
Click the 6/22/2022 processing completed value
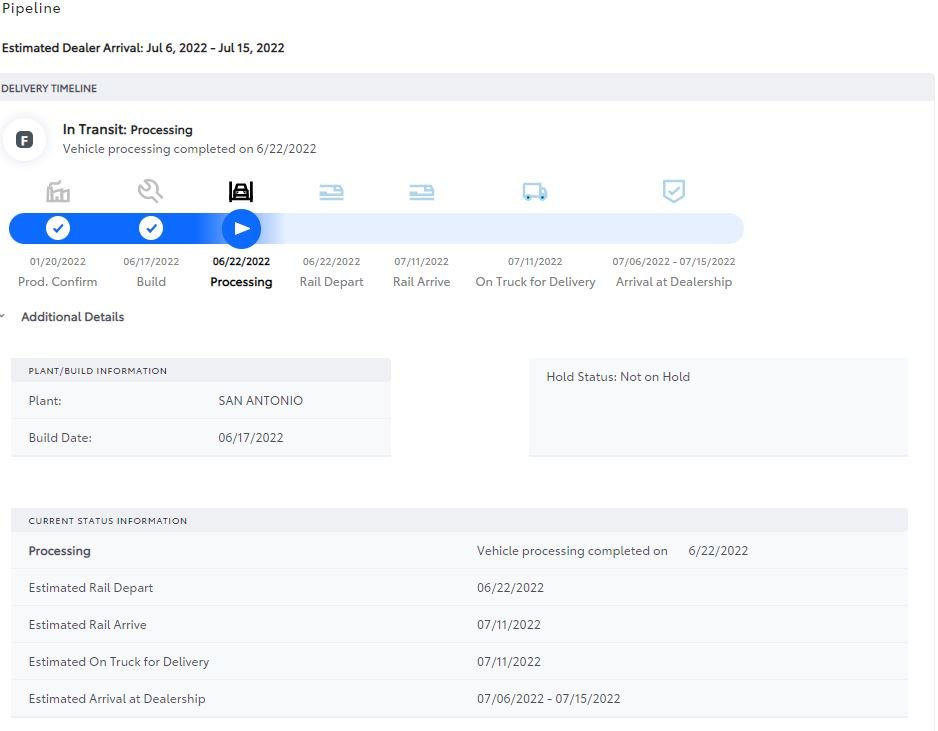(x=718, y=551)
